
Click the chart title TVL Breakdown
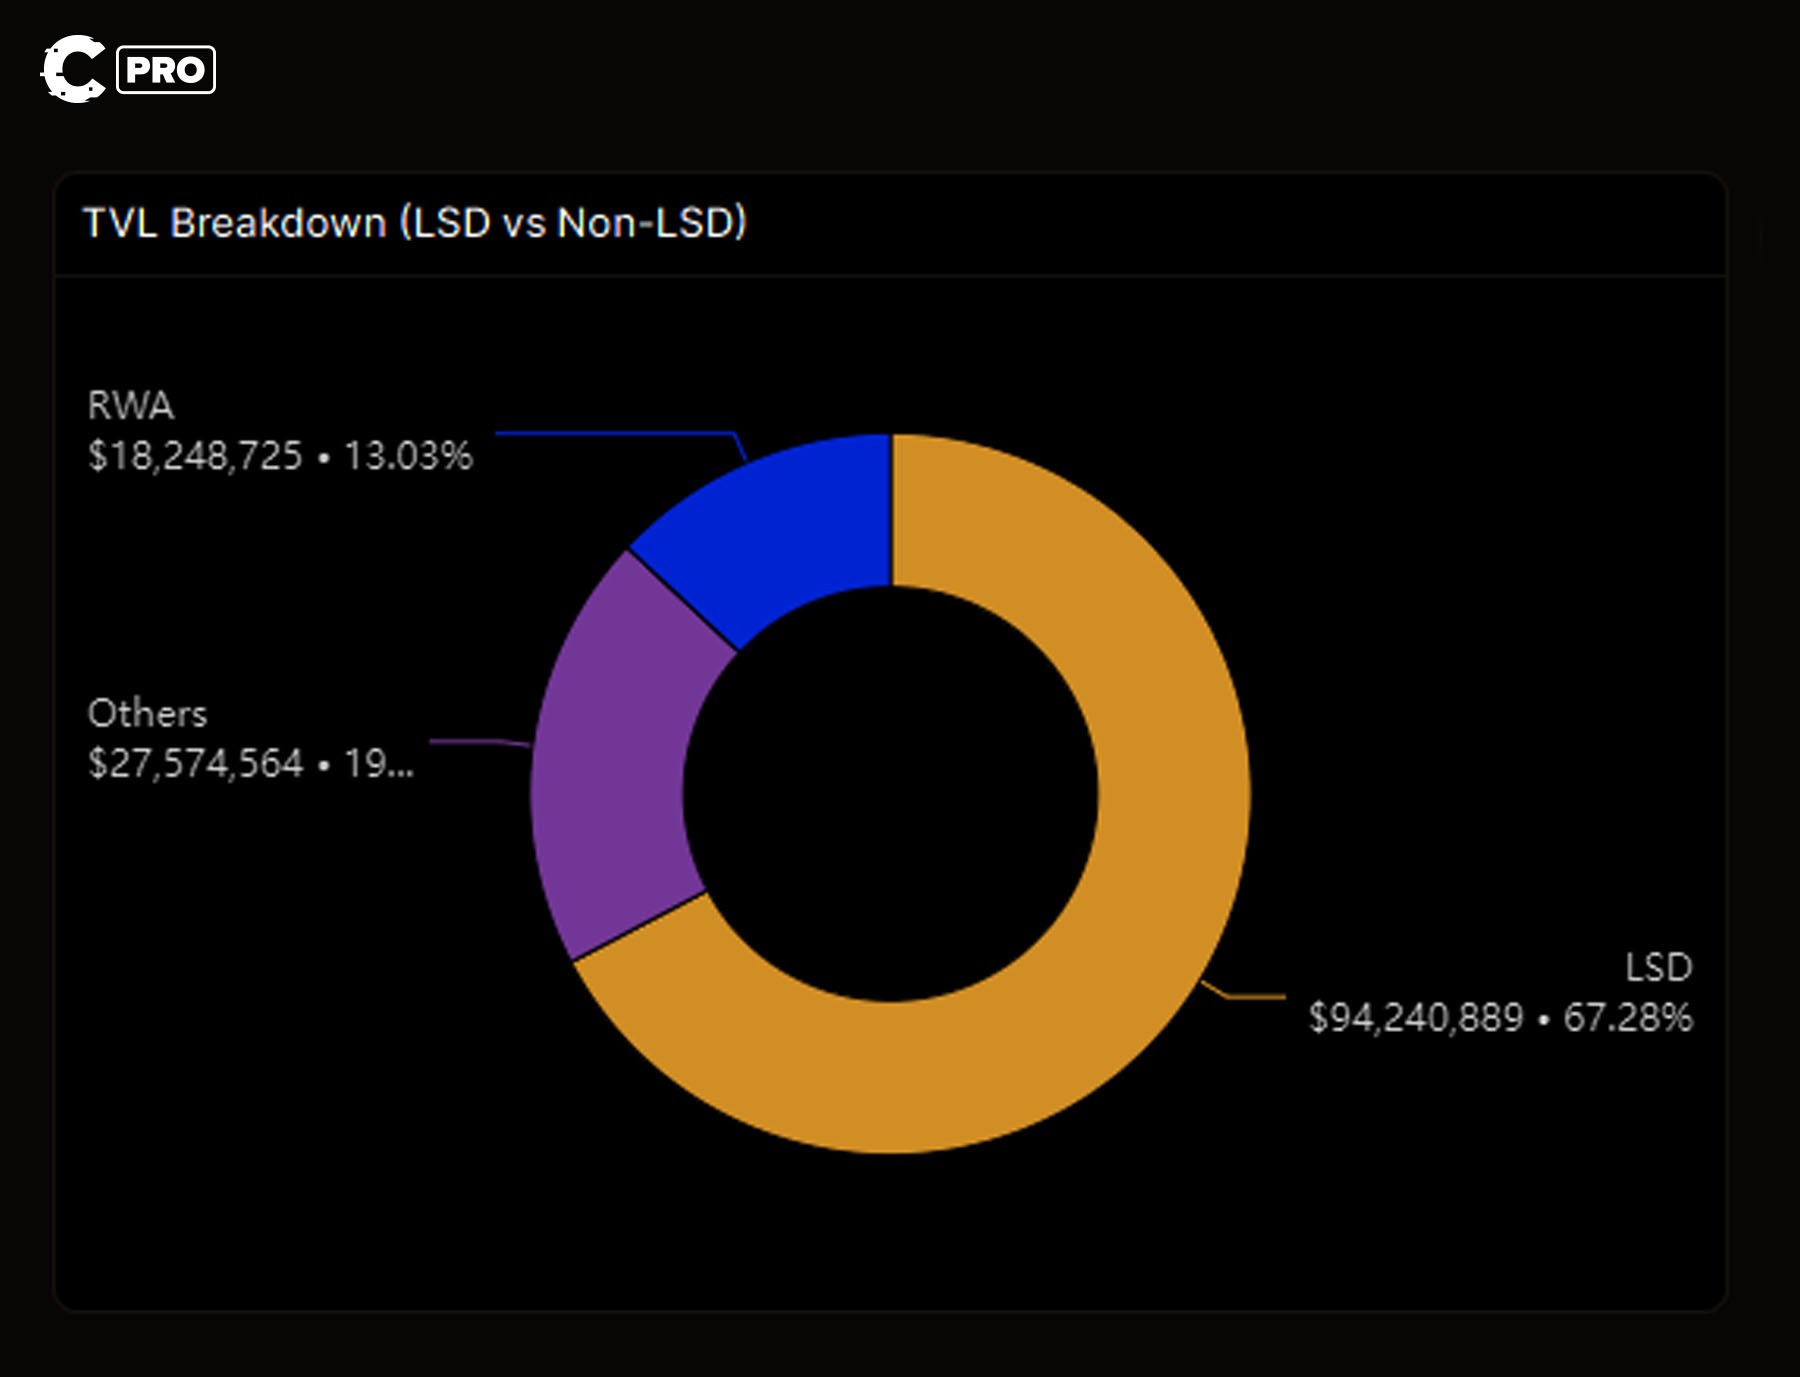(x=415, y=221)
